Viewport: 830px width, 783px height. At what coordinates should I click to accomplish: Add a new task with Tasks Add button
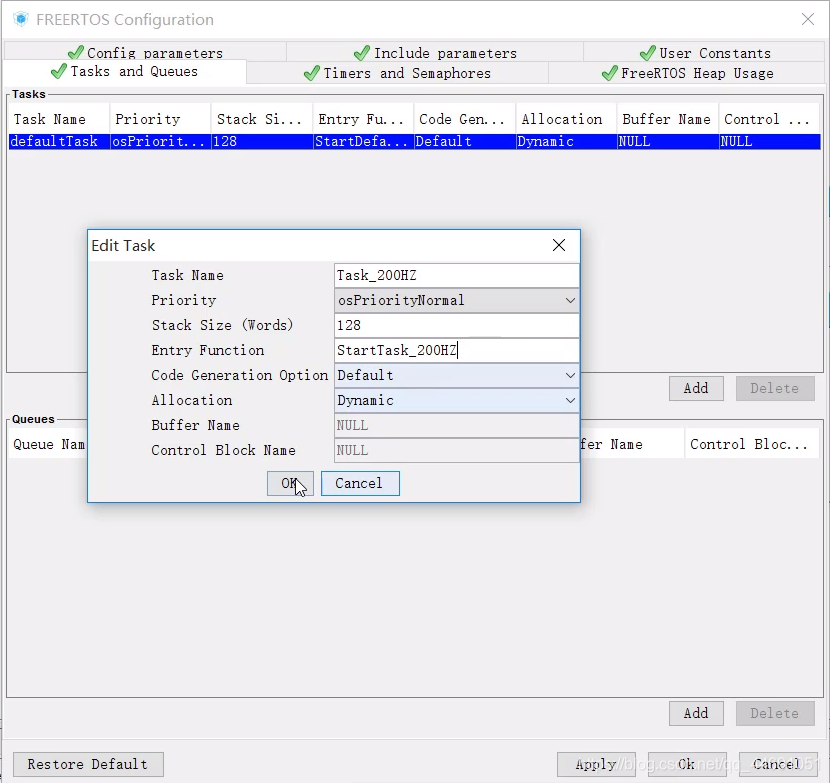click(x=696, y=389)
